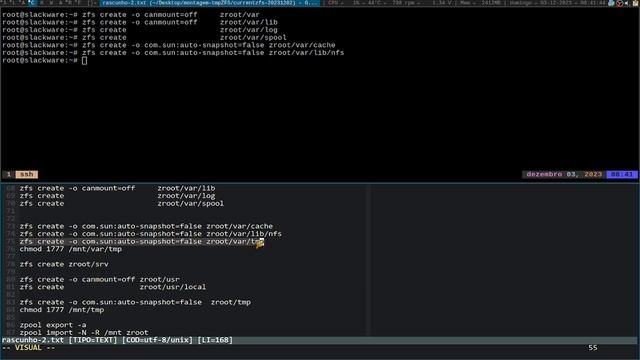
Task: Click the red circular tray icon in the top bar
Action: pyautogui.click(x=620, y=3)
